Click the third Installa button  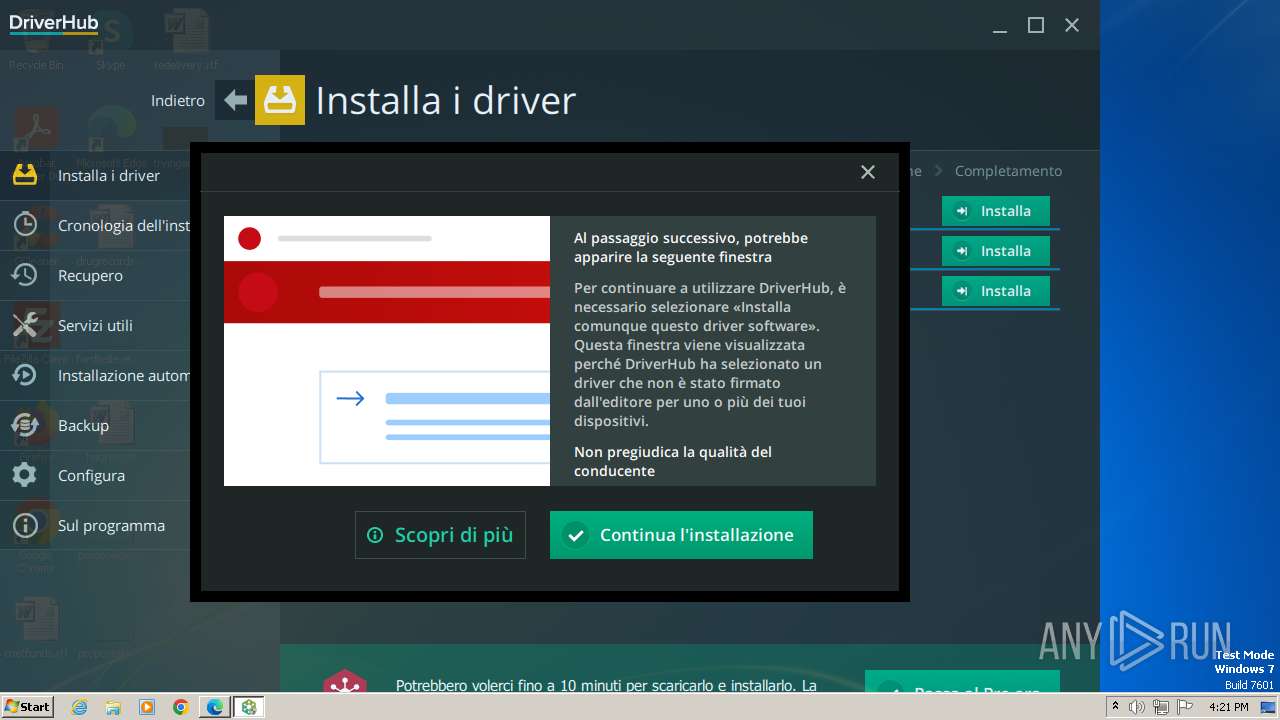[x=995, y=291]
